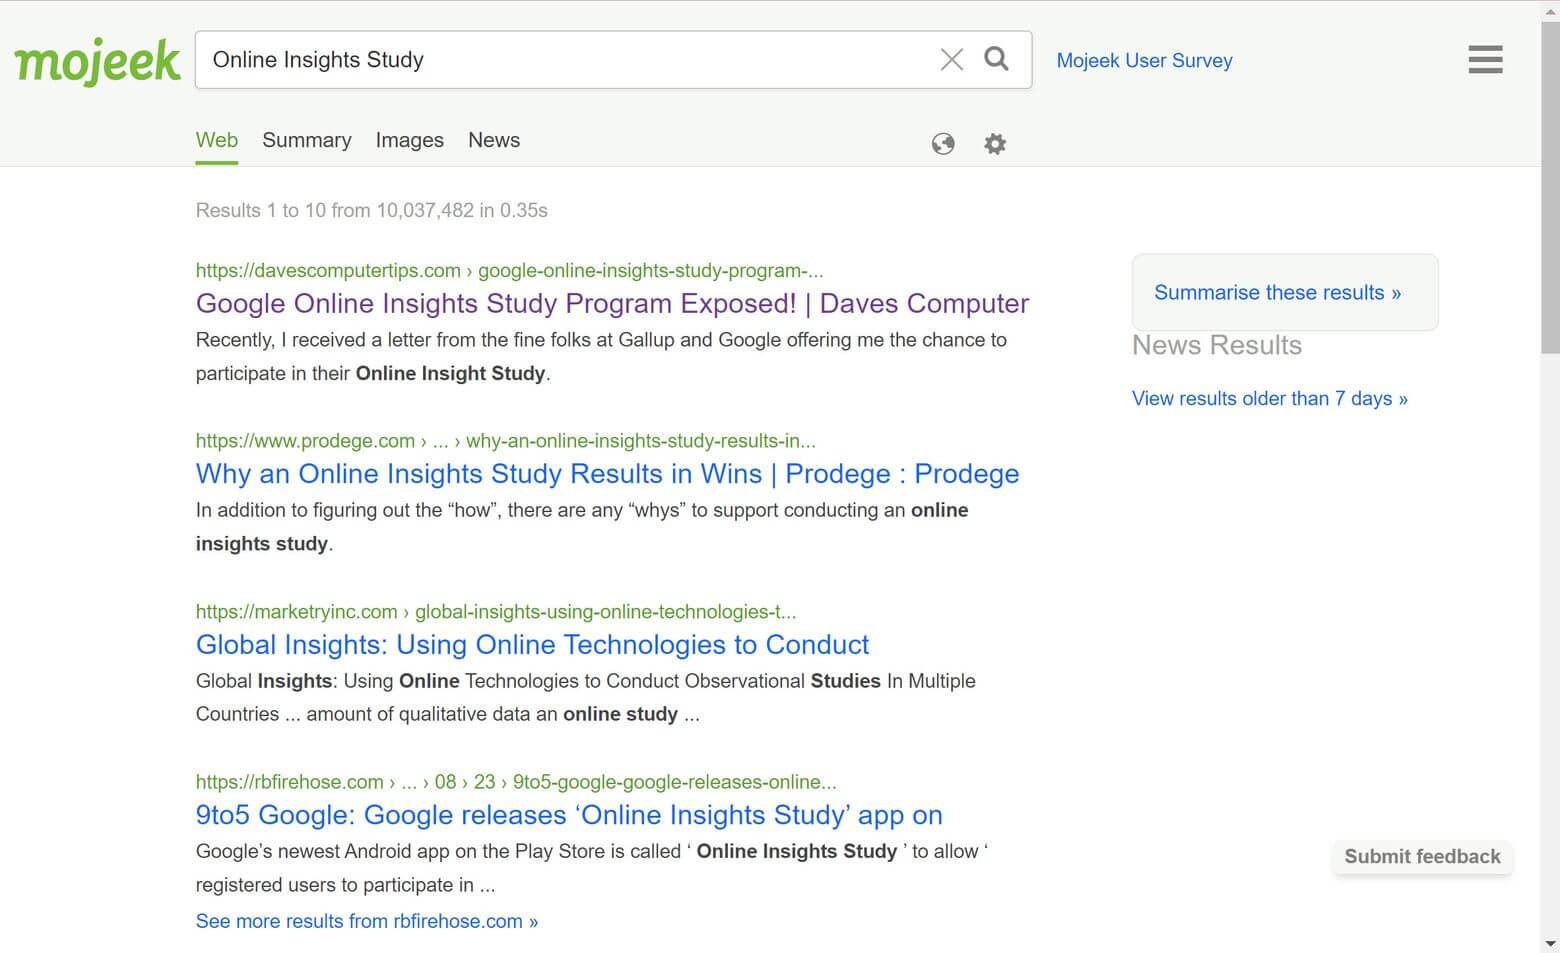Open Google Online Insights Study Program Exposed result
The width and height of the screenshot is (1560, 953).
coord(612,303)
